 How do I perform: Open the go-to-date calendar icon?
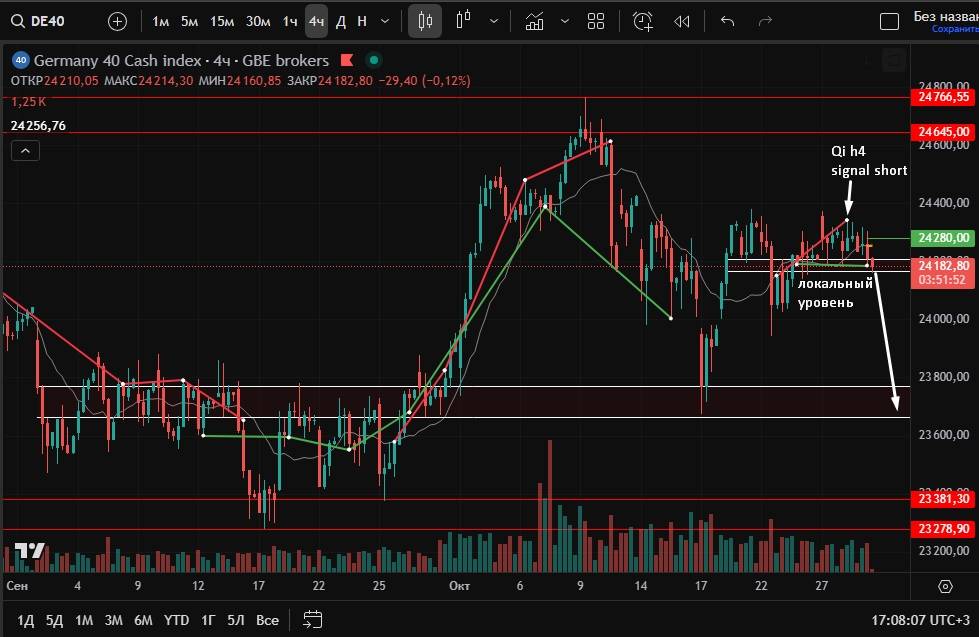coord(313,619)
